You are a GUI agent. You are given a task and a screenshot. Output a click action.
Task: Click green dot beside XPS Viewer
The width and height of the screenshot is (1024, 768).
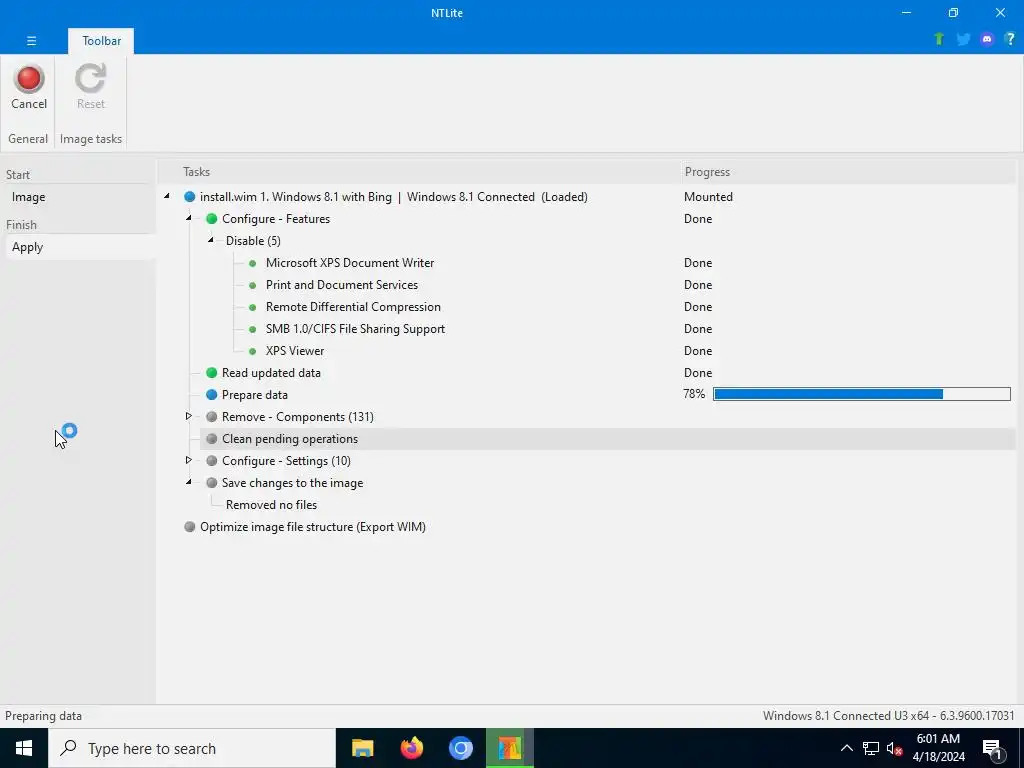(x=253, y=351)
